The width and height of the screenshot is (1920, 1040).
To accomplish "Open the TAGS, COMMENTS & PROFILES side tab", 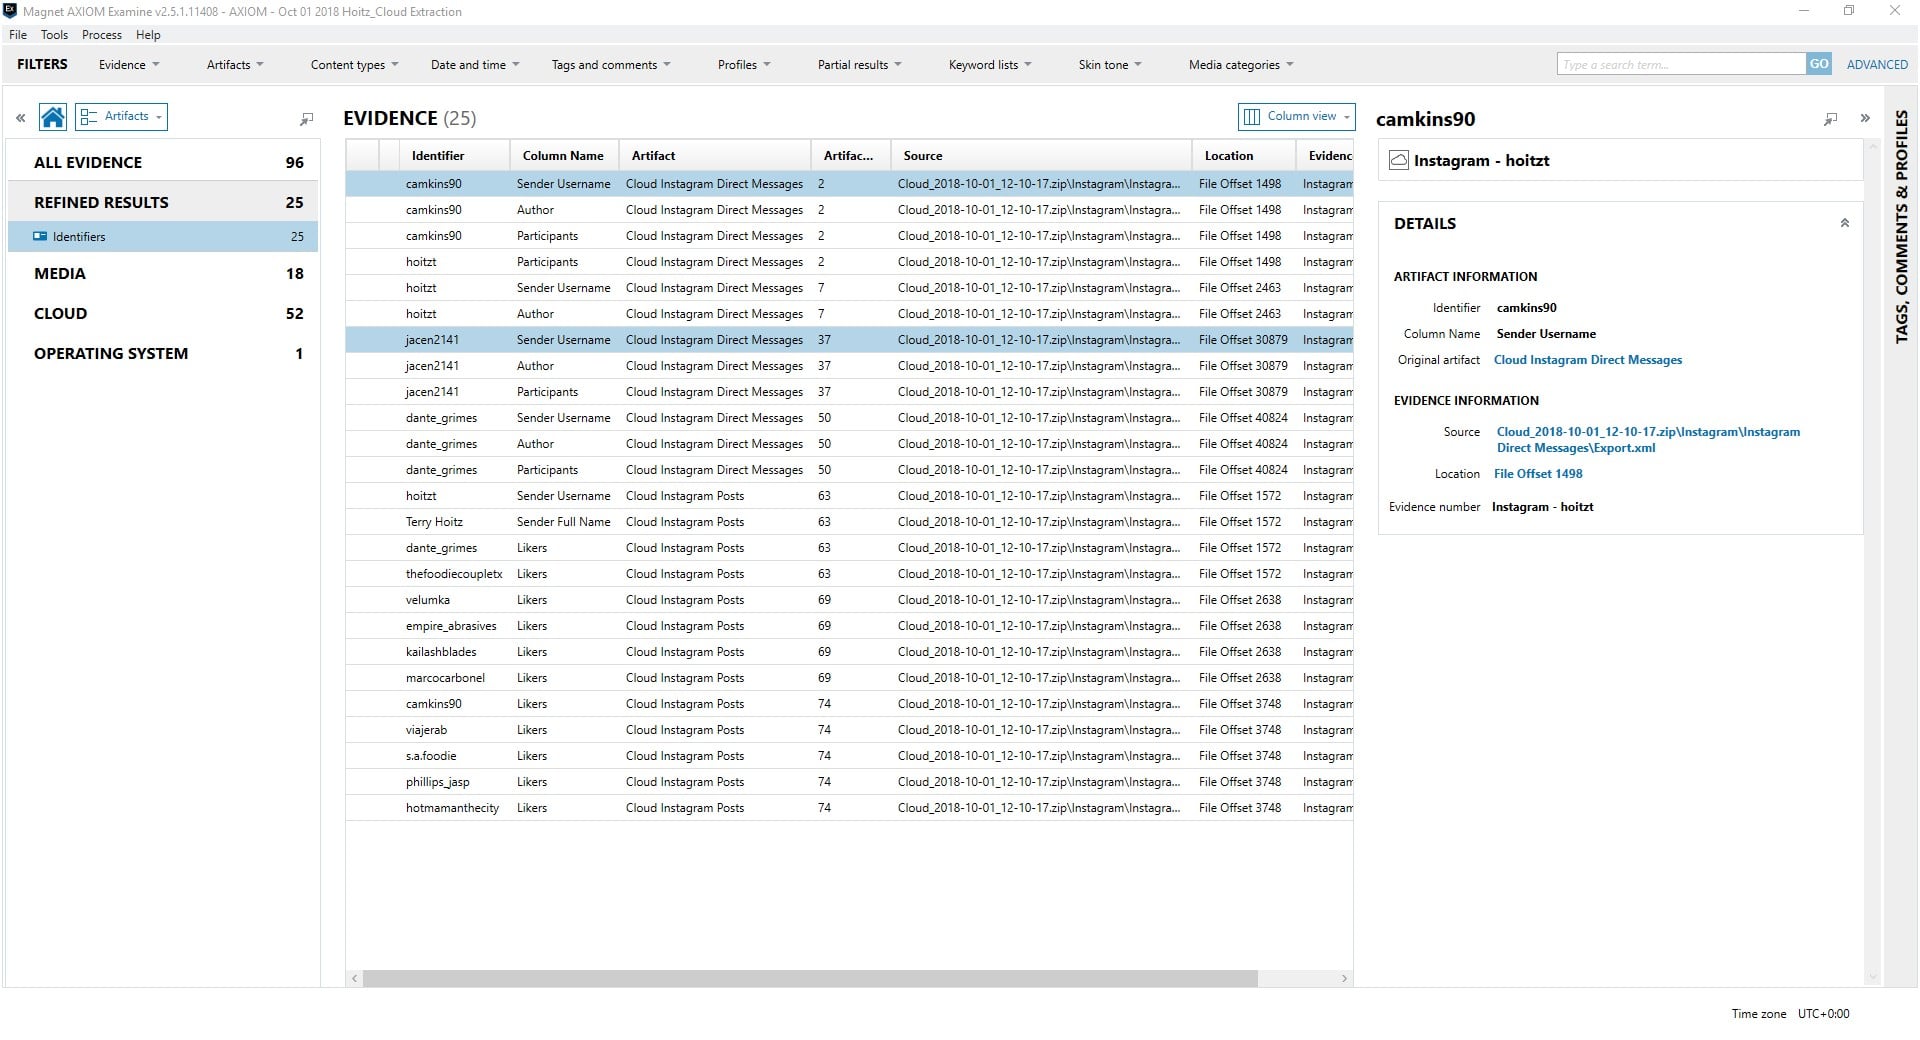I will (1902, 227).
